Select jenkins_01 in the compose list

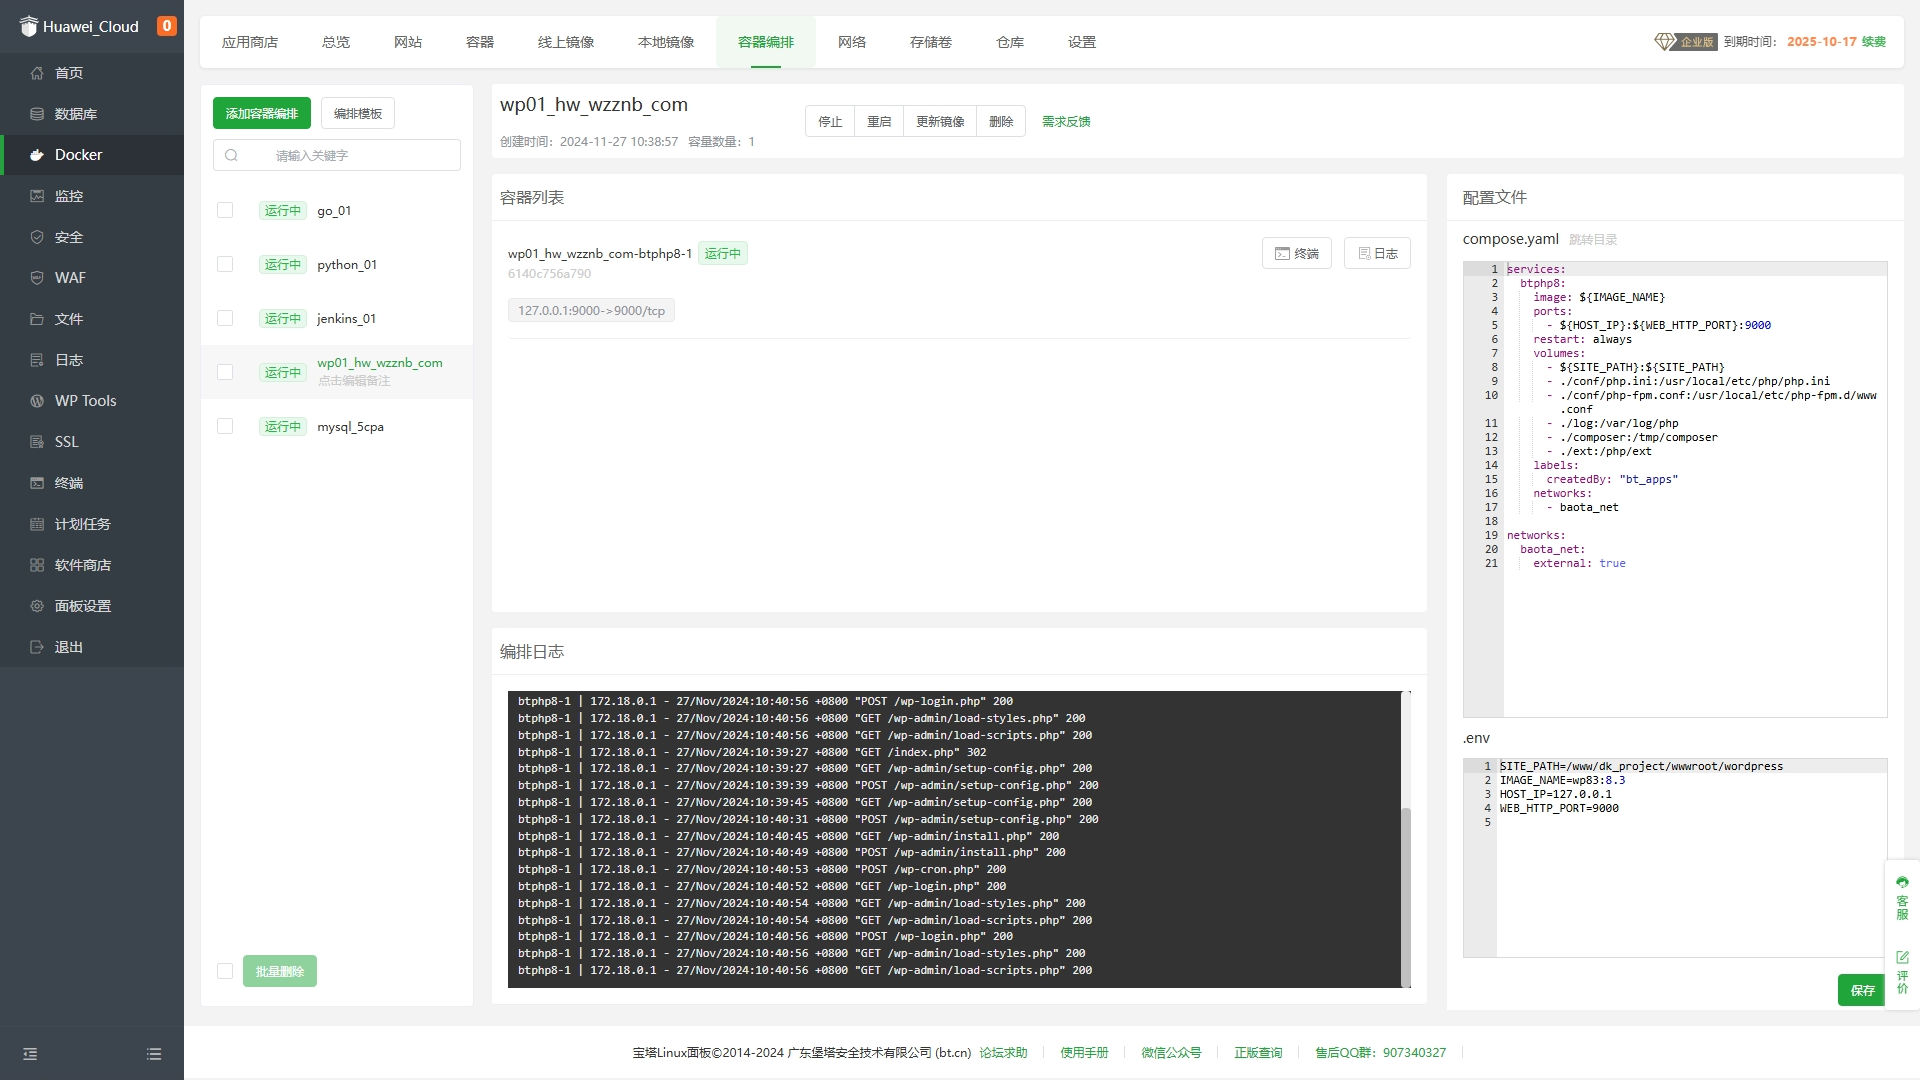(x=346, y=318)
